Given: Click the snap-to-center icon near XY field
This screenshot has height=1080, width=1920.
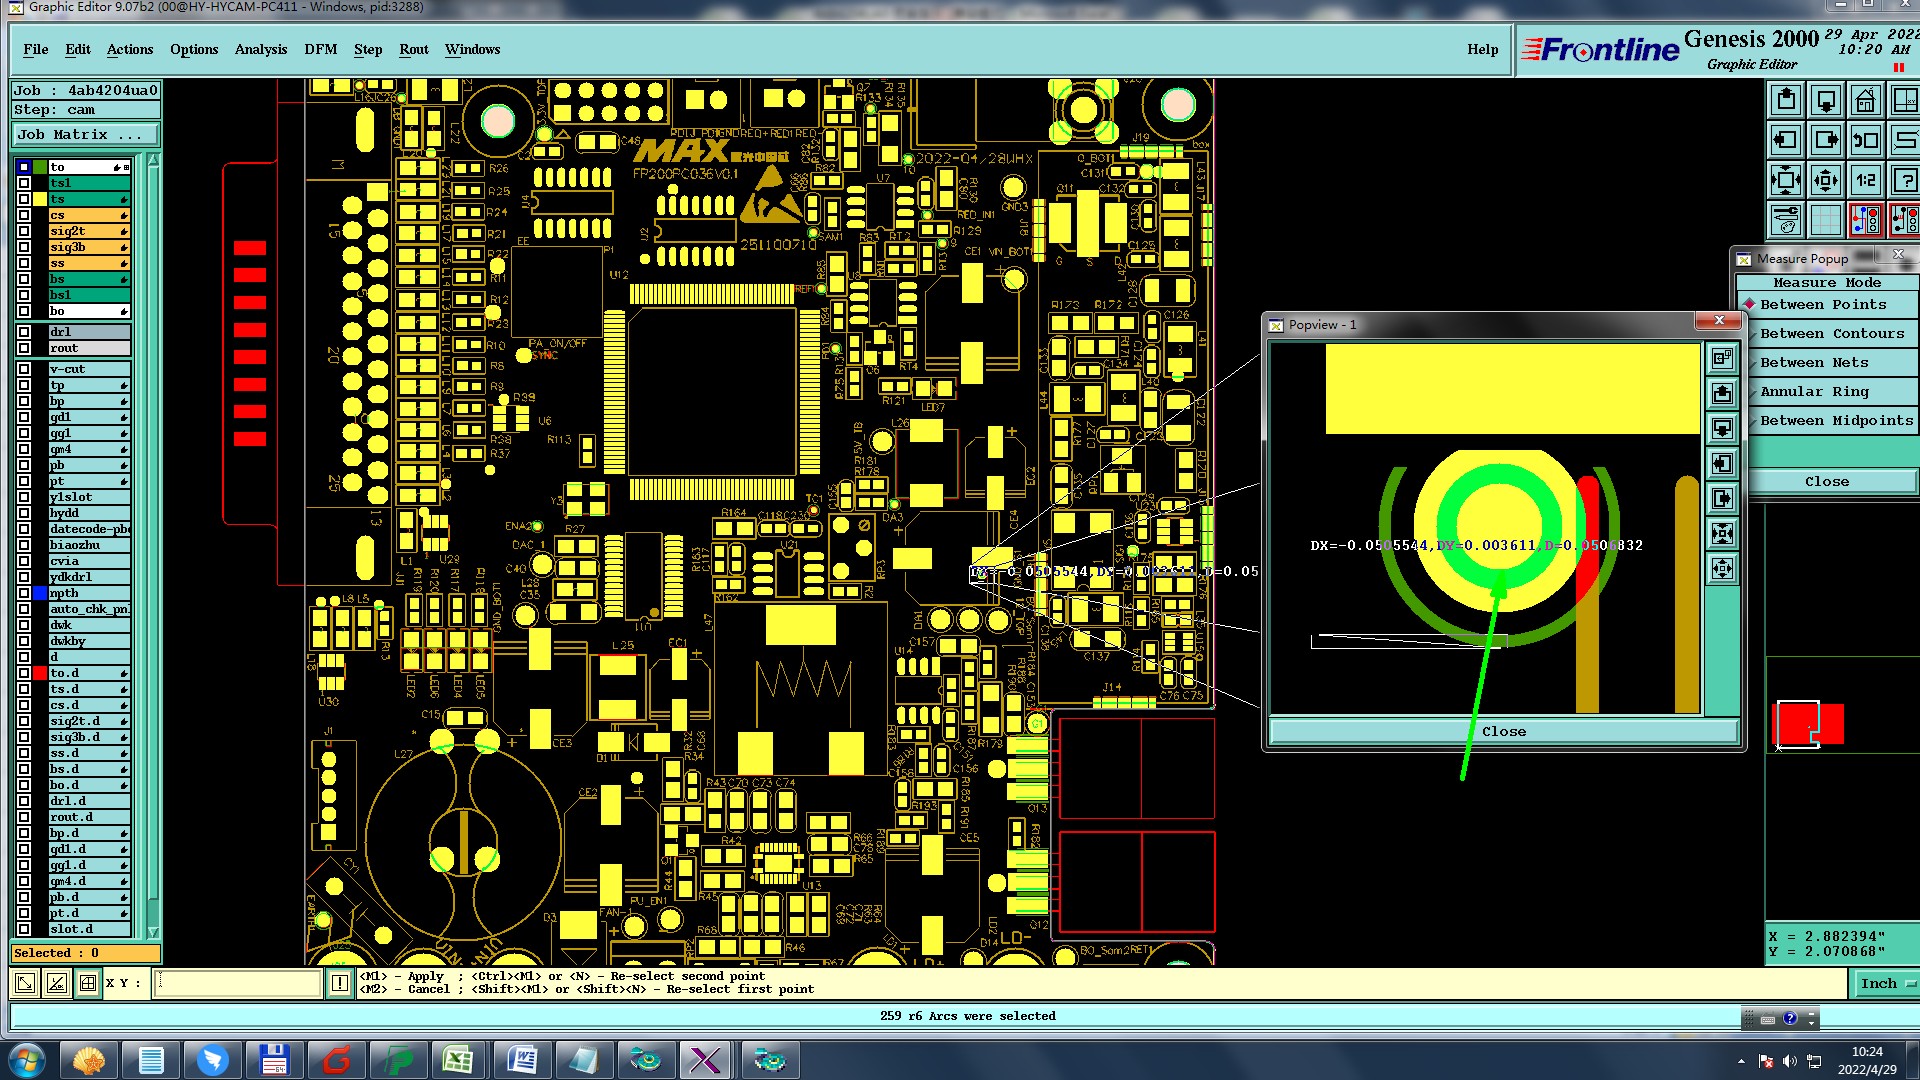Looking at the screenshot, I should tap(88, 983).
